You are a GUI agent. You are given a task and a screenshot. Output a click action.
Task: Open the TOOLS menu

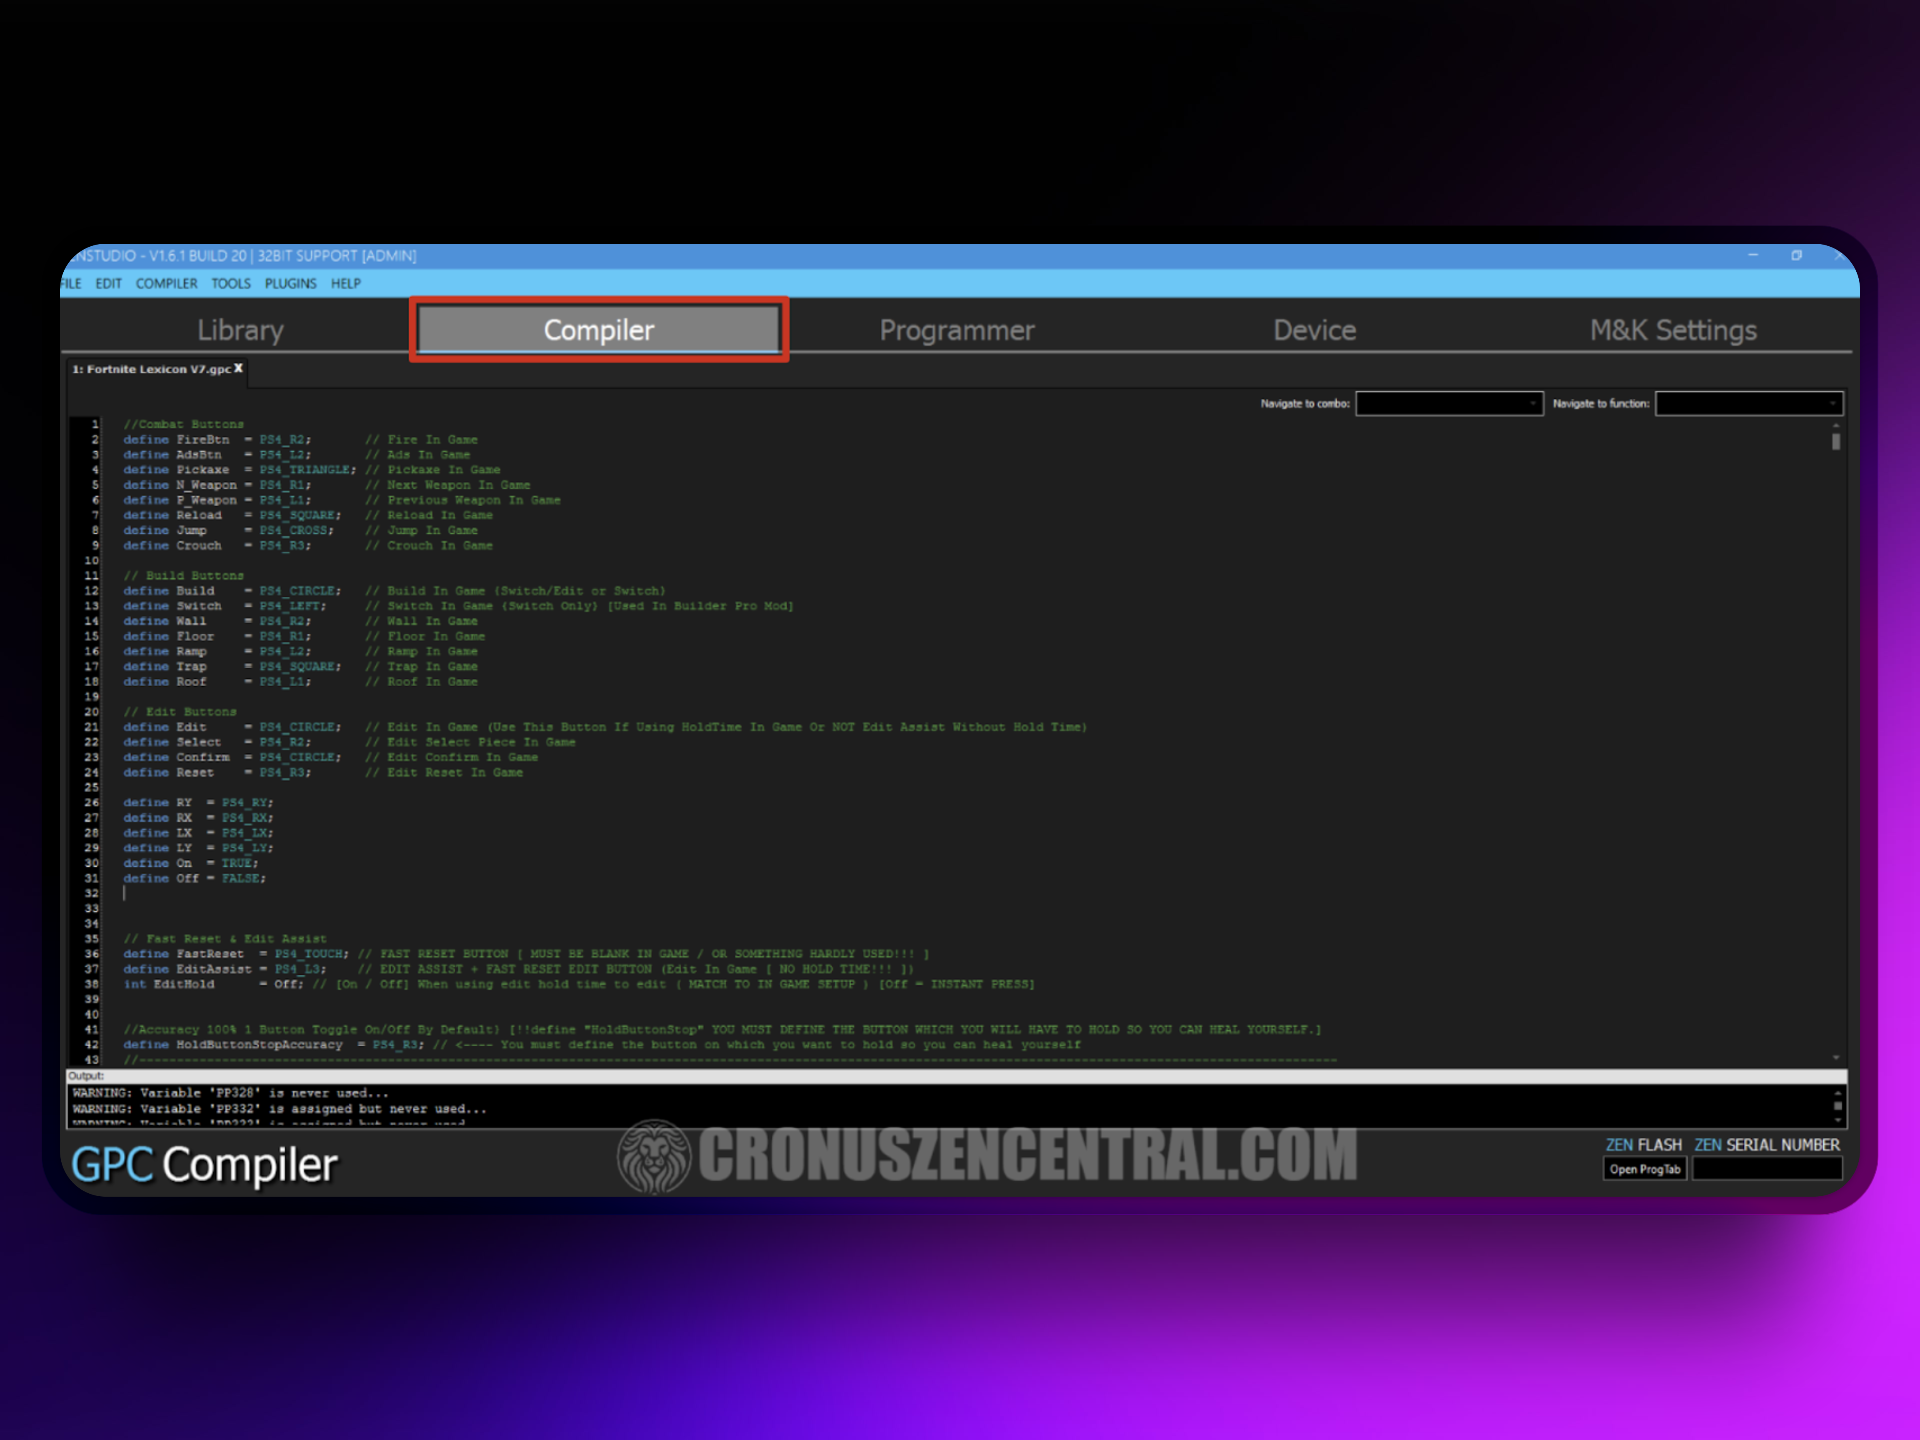coord(230,284)
